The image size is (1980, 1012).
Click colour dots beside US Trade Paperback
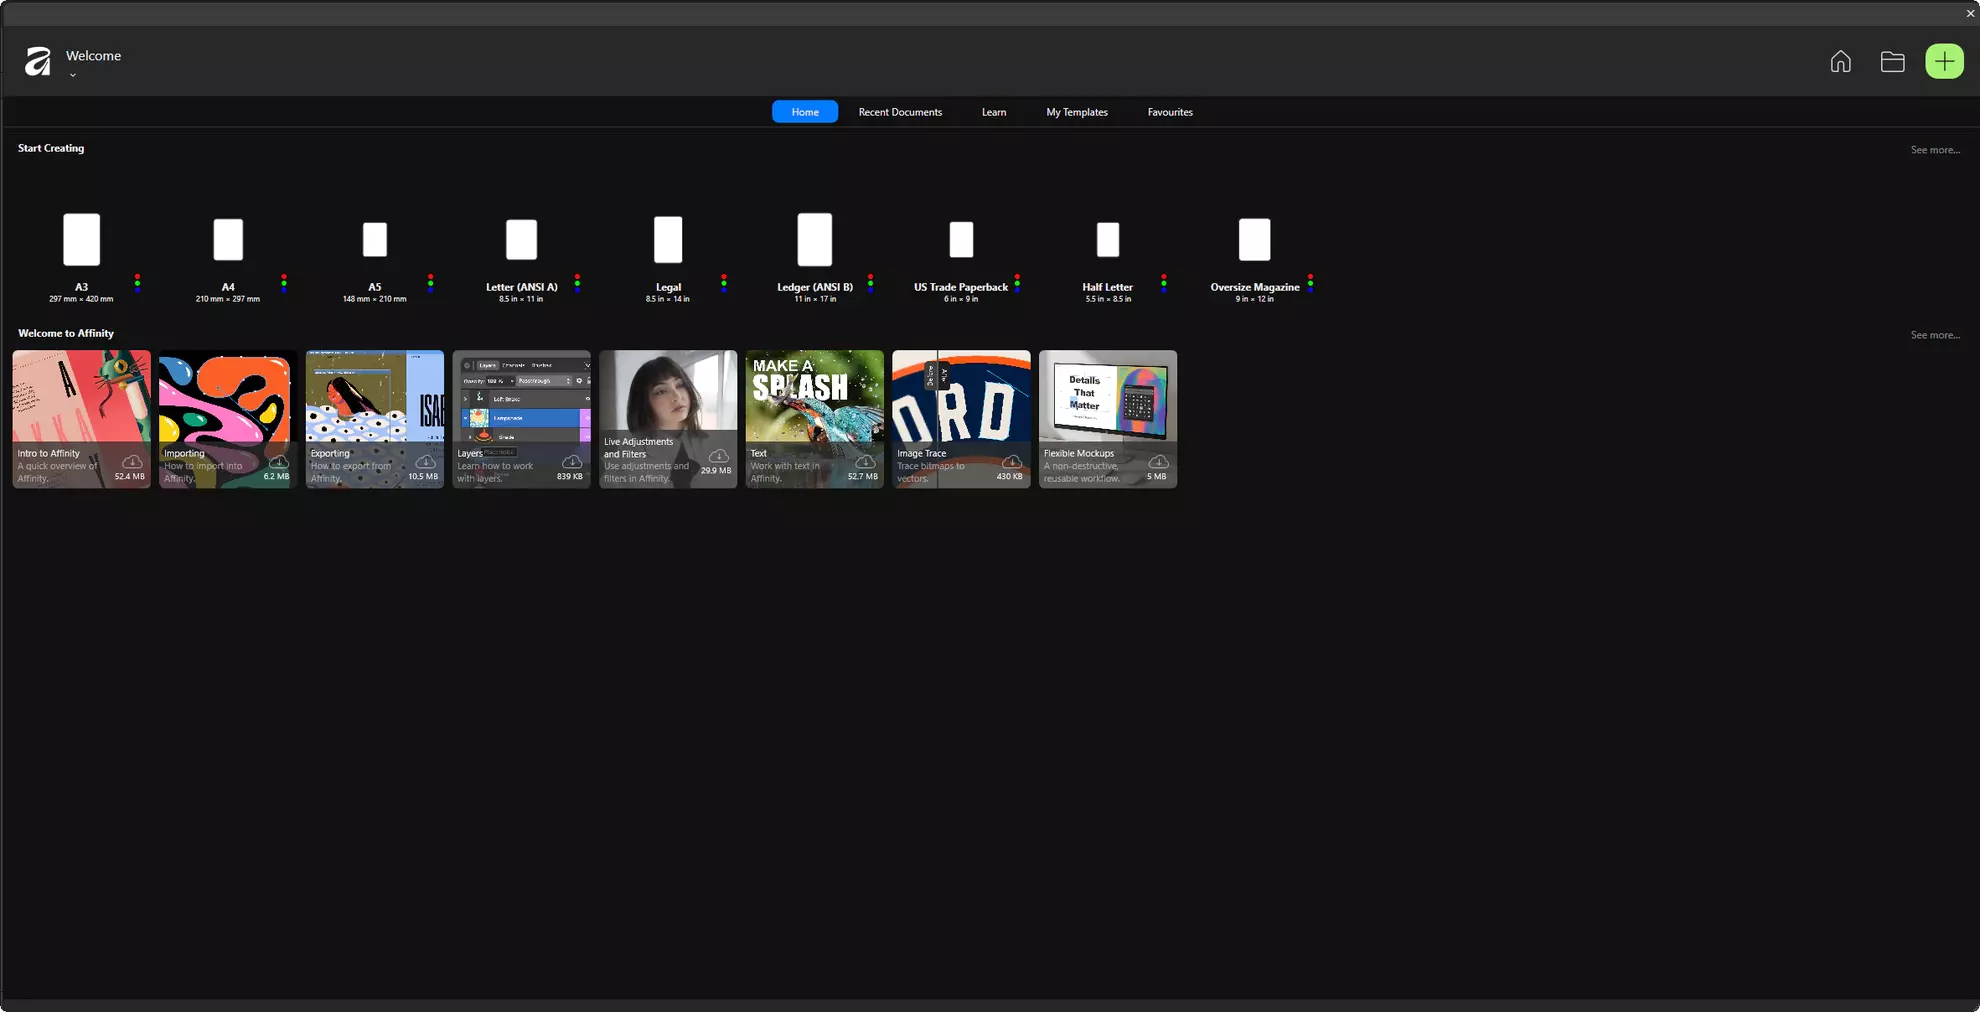(x=1017, y=282)
